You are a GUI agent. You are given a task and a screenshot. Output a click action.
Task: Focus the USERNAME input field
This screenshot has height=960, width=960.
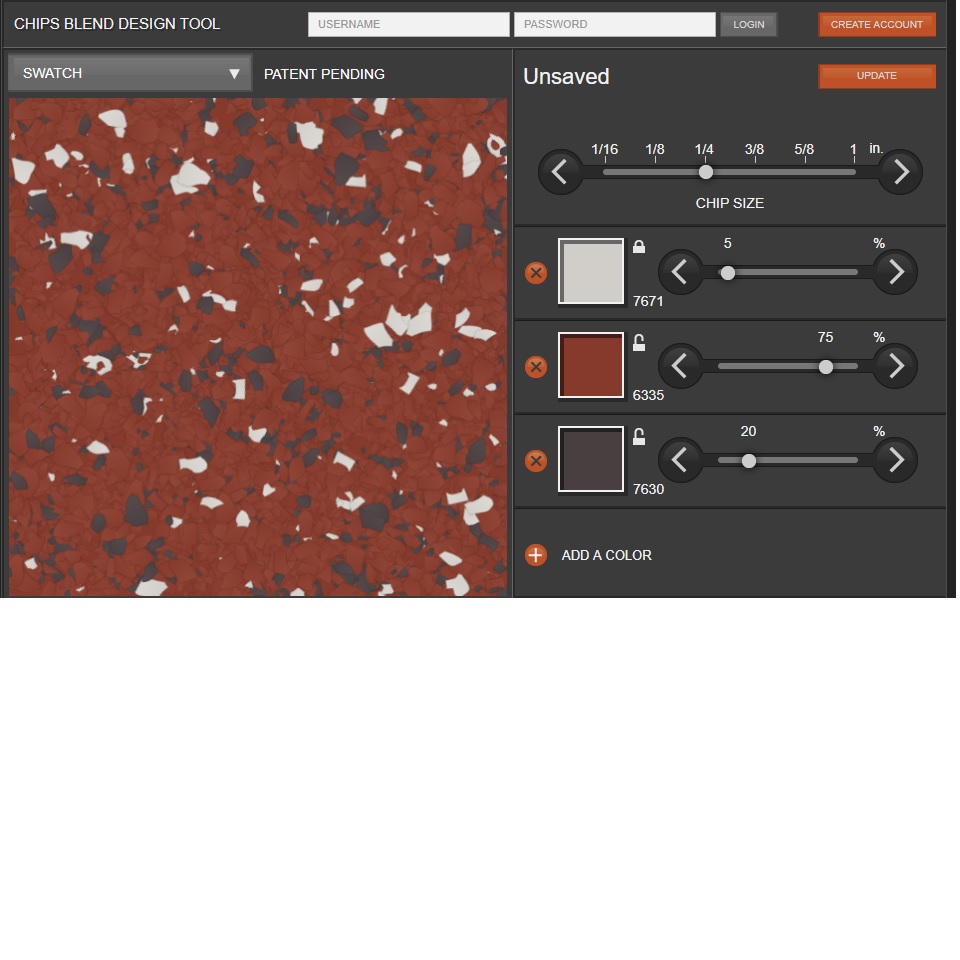pyautogui.click(x=408, y=24)
